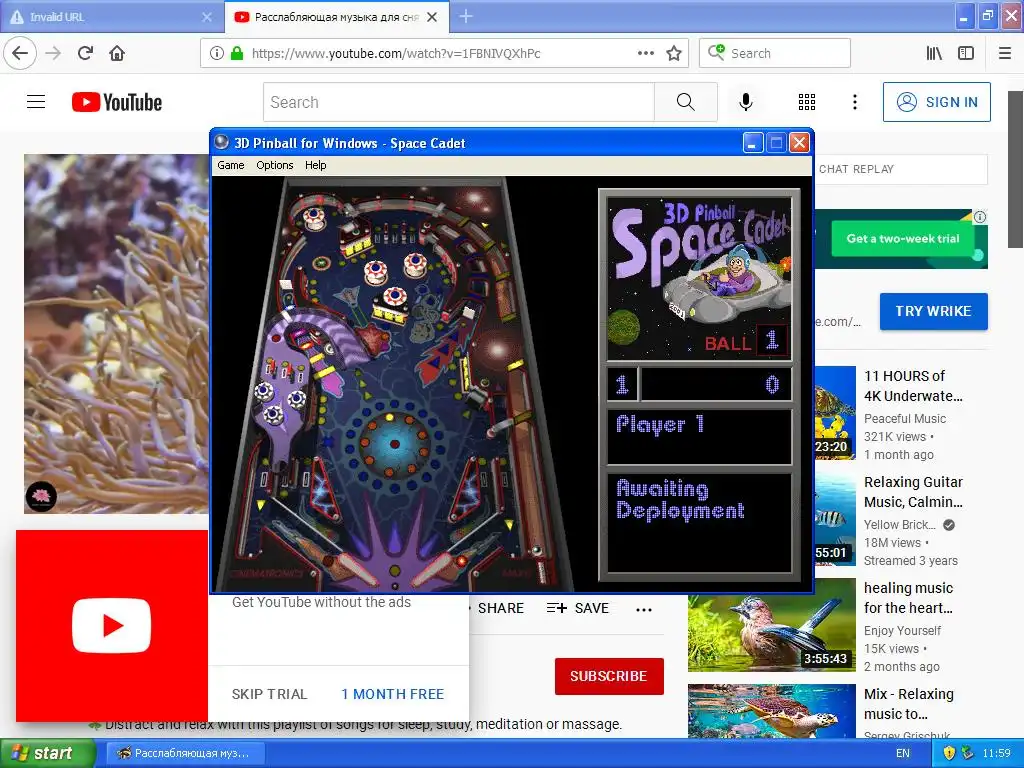Click the security shield tray icon
The image size is (1024, 768).
[950, 753]
